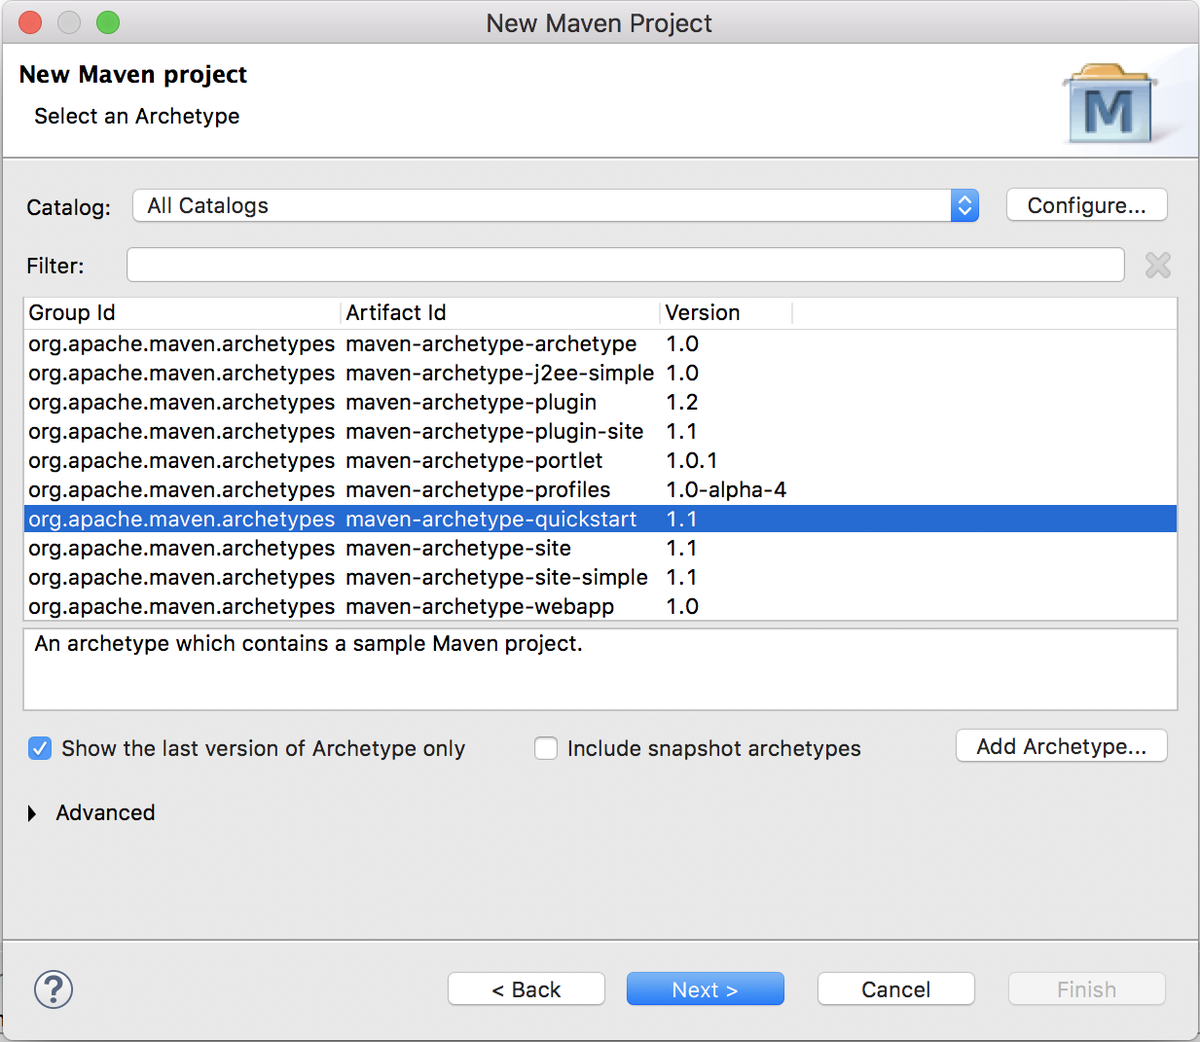Open the Catalog dropdown showing All Catalogs
This screenshot has width=1200, height=1042.
click(555, 206)
